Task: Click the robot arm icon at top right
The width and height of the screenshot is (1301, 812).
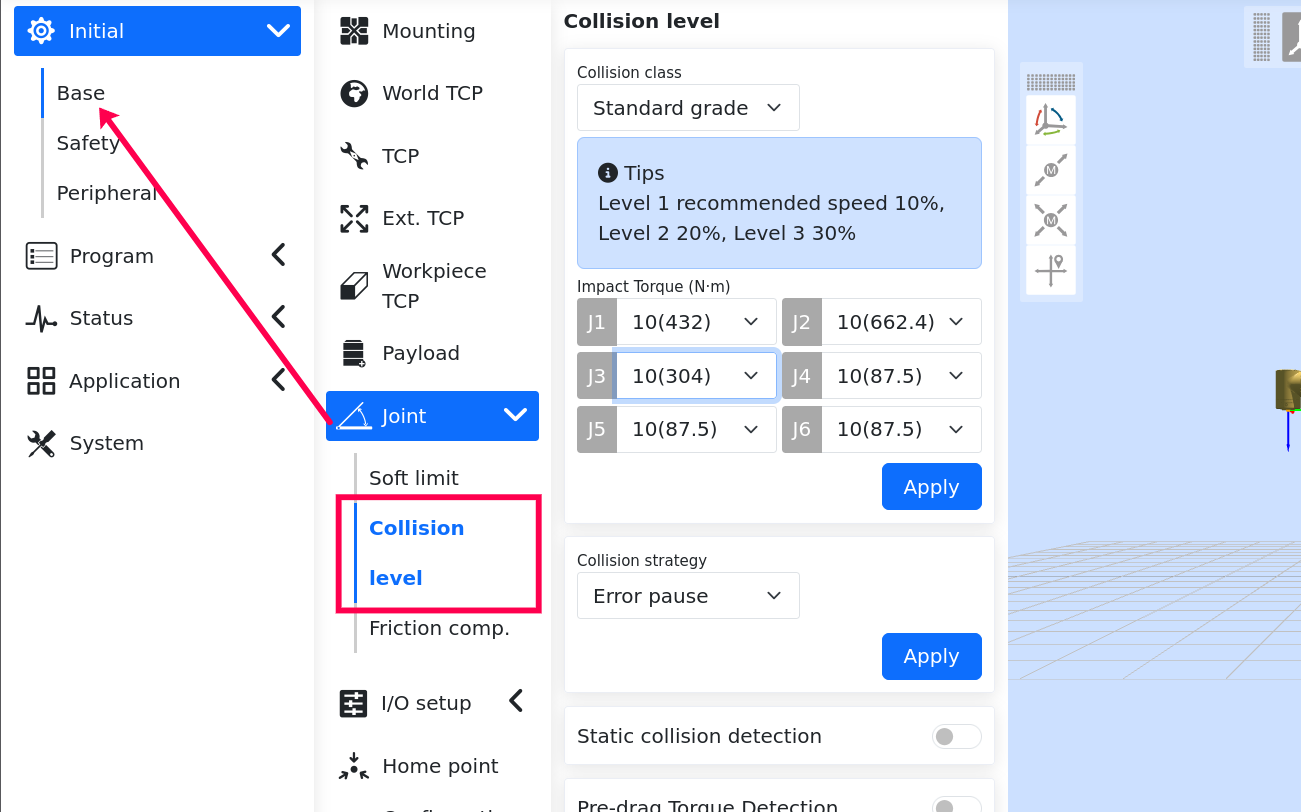Action: [1291, 37]
